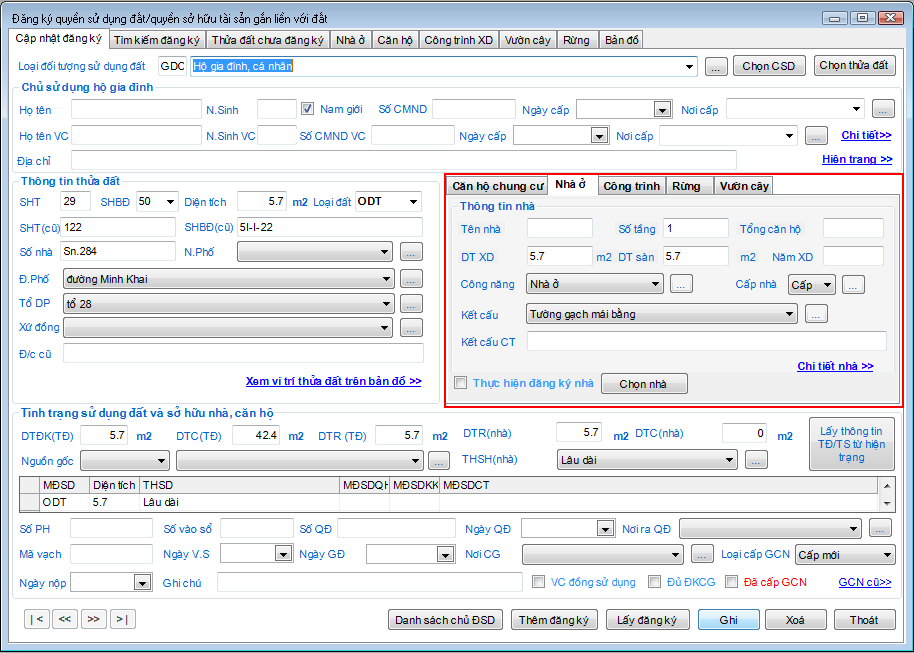Go to first record navigation button
The image size is (914, 653).
(36, 620)
